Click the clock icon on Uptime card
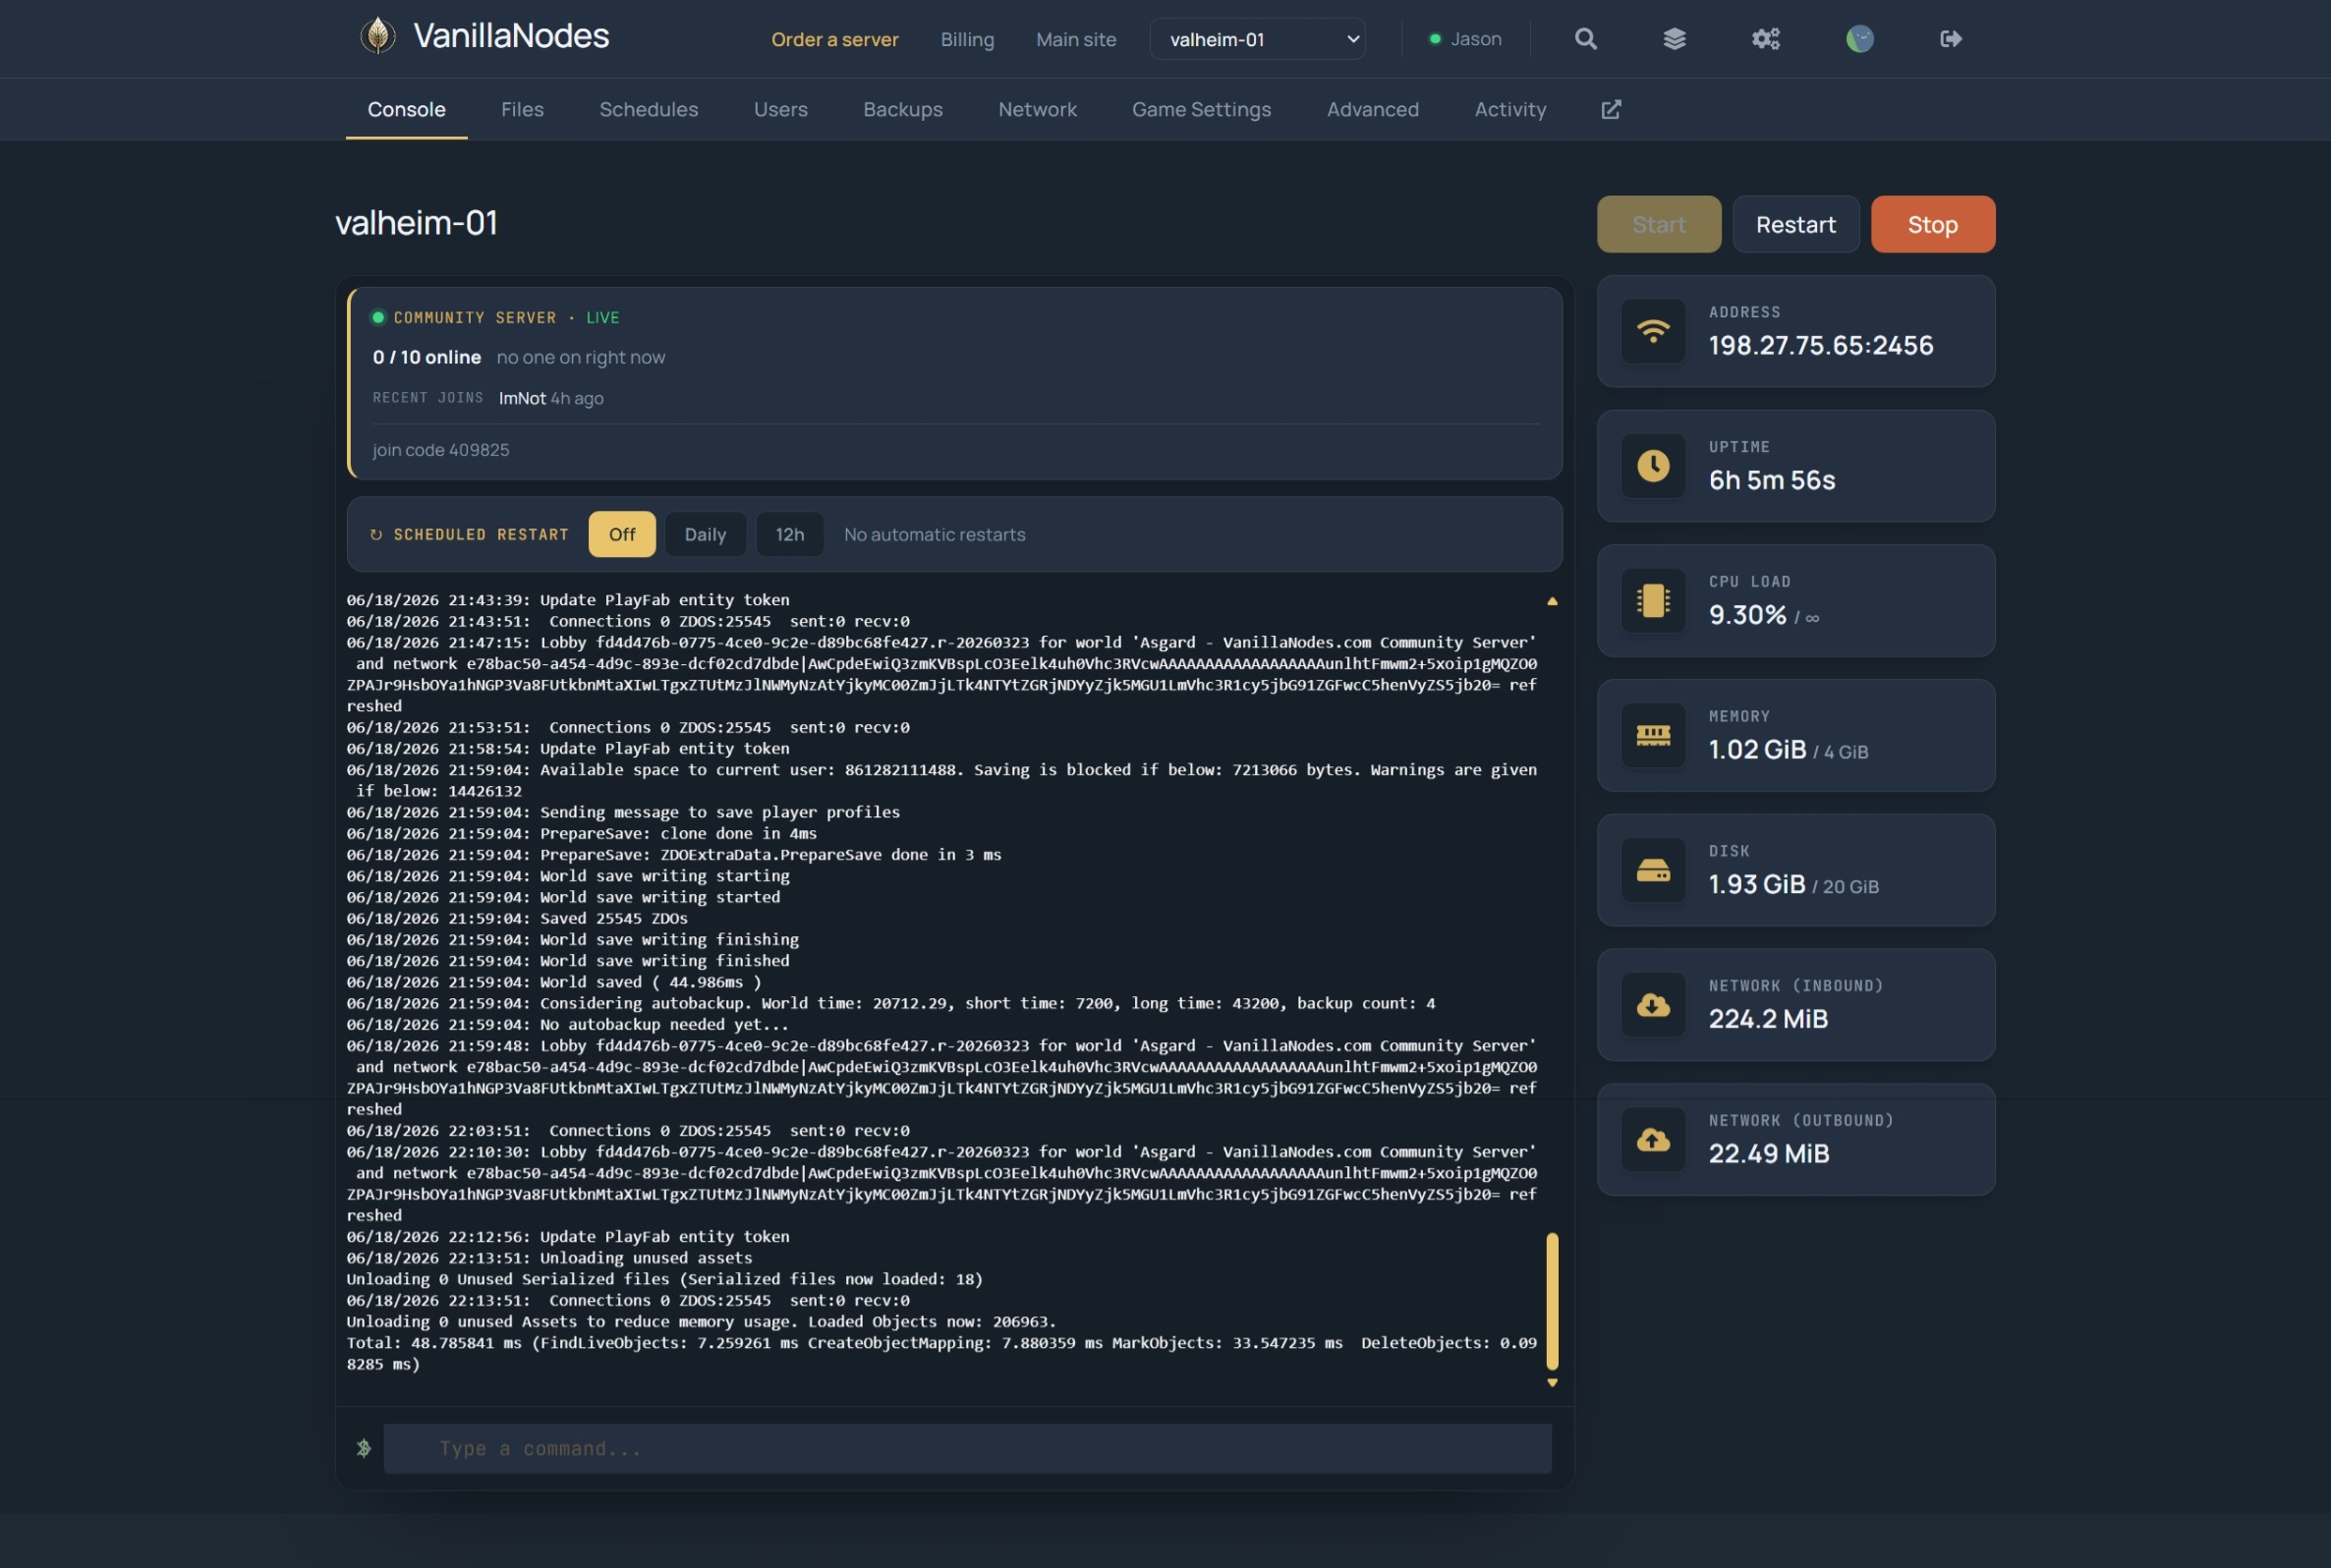Viewport: 2331px width, 1568px height. click(x=1652, y=465)
